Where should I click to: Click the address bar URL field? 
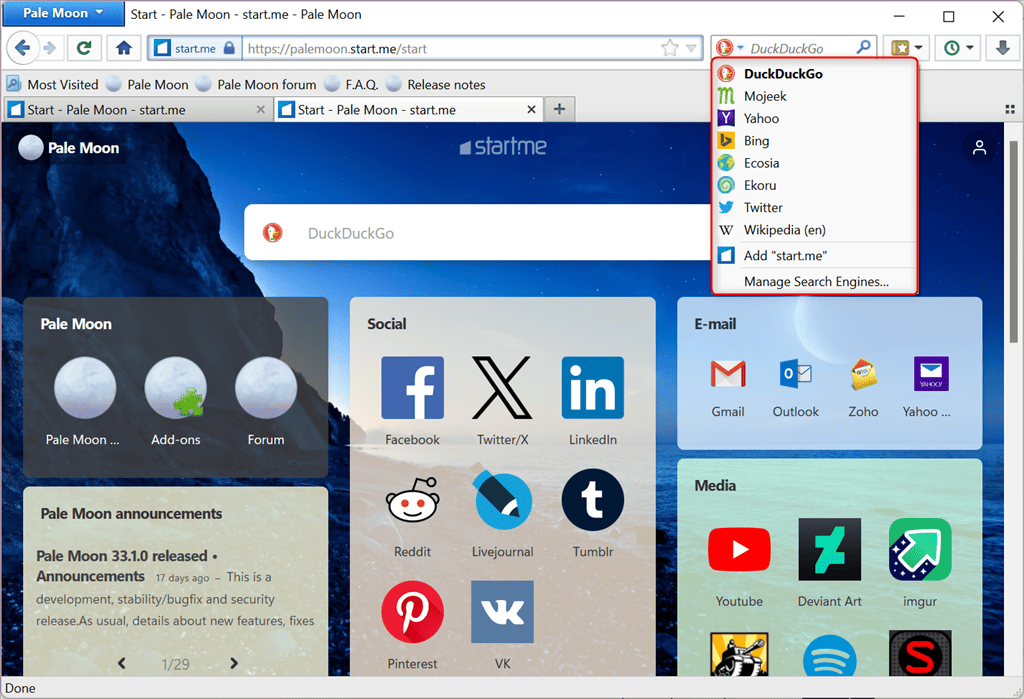451,48
